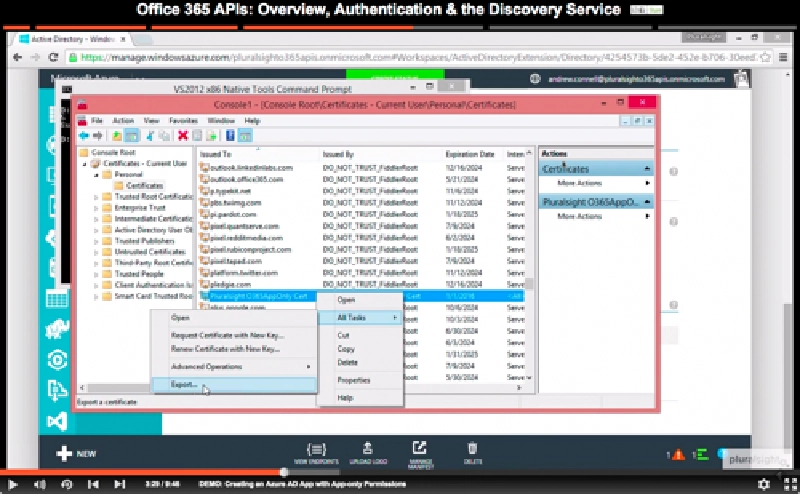Click the Azure New button

[76, 453]
